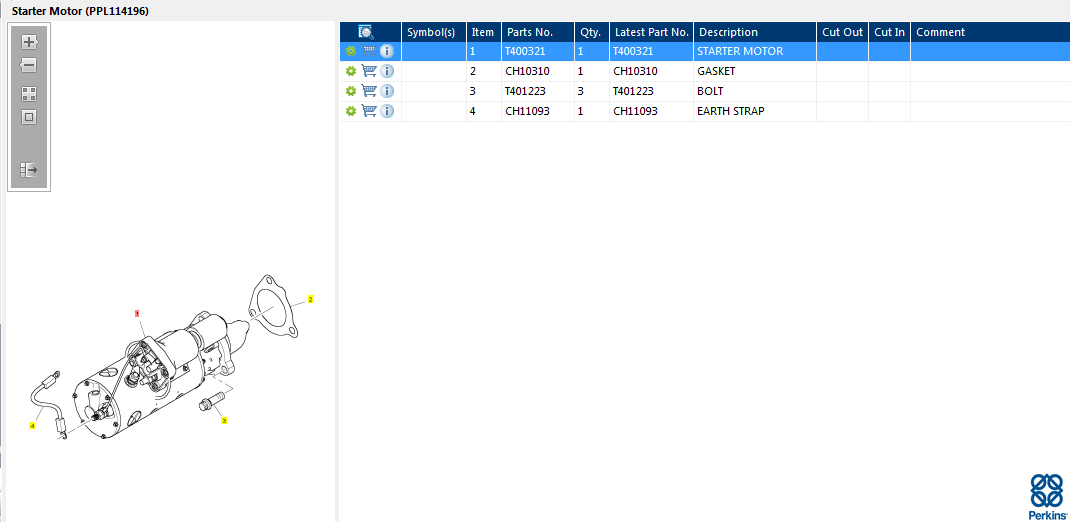
Task: Click callout 3 near the bolt
Action: point(224,421)
